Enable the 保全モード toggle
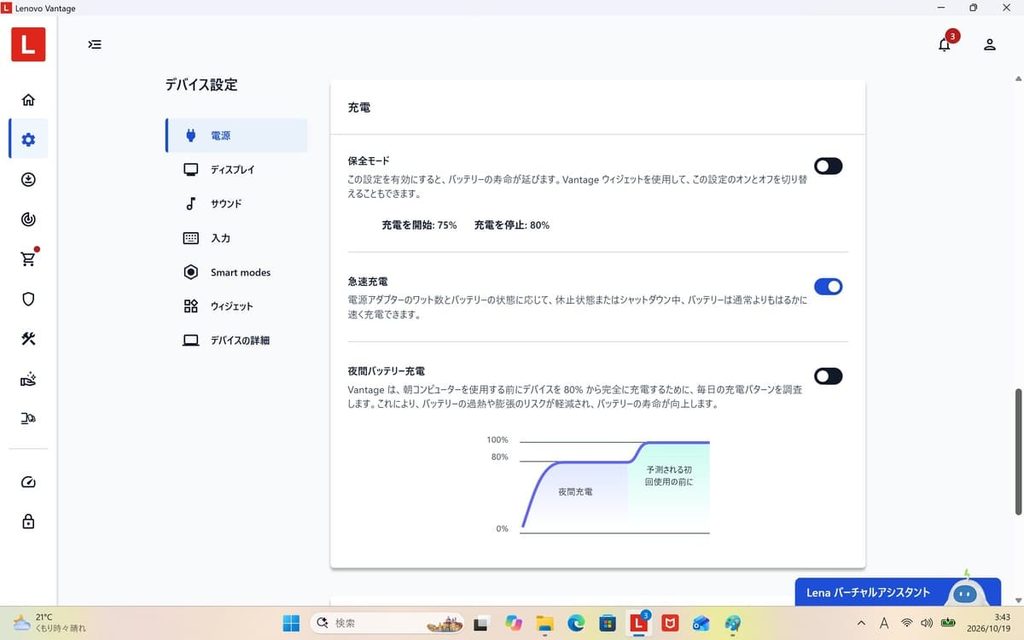The image size is (1024, 640). pyautogui.click(x=828, y=166)
